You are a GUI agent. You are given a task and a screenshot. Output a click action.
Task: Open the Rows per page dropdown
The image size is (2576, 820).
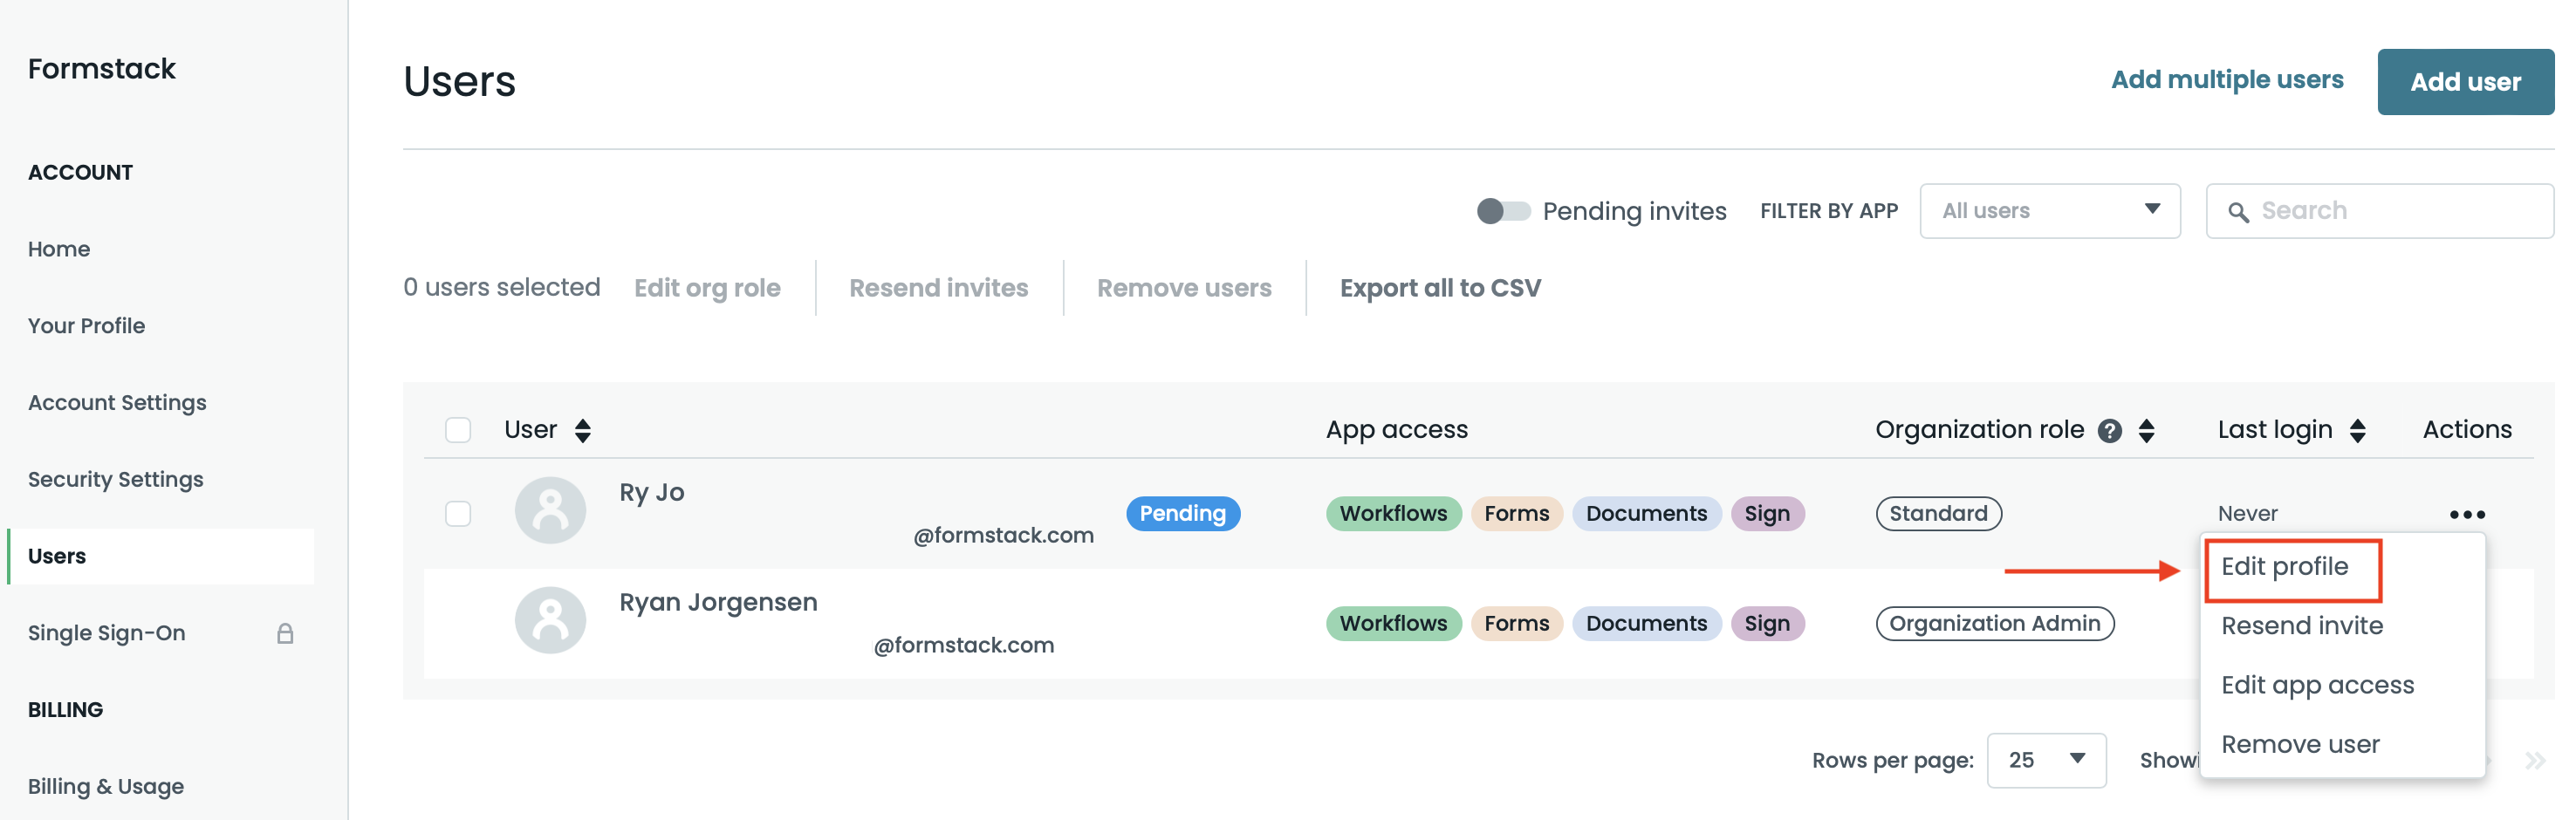click(2045, 760)
